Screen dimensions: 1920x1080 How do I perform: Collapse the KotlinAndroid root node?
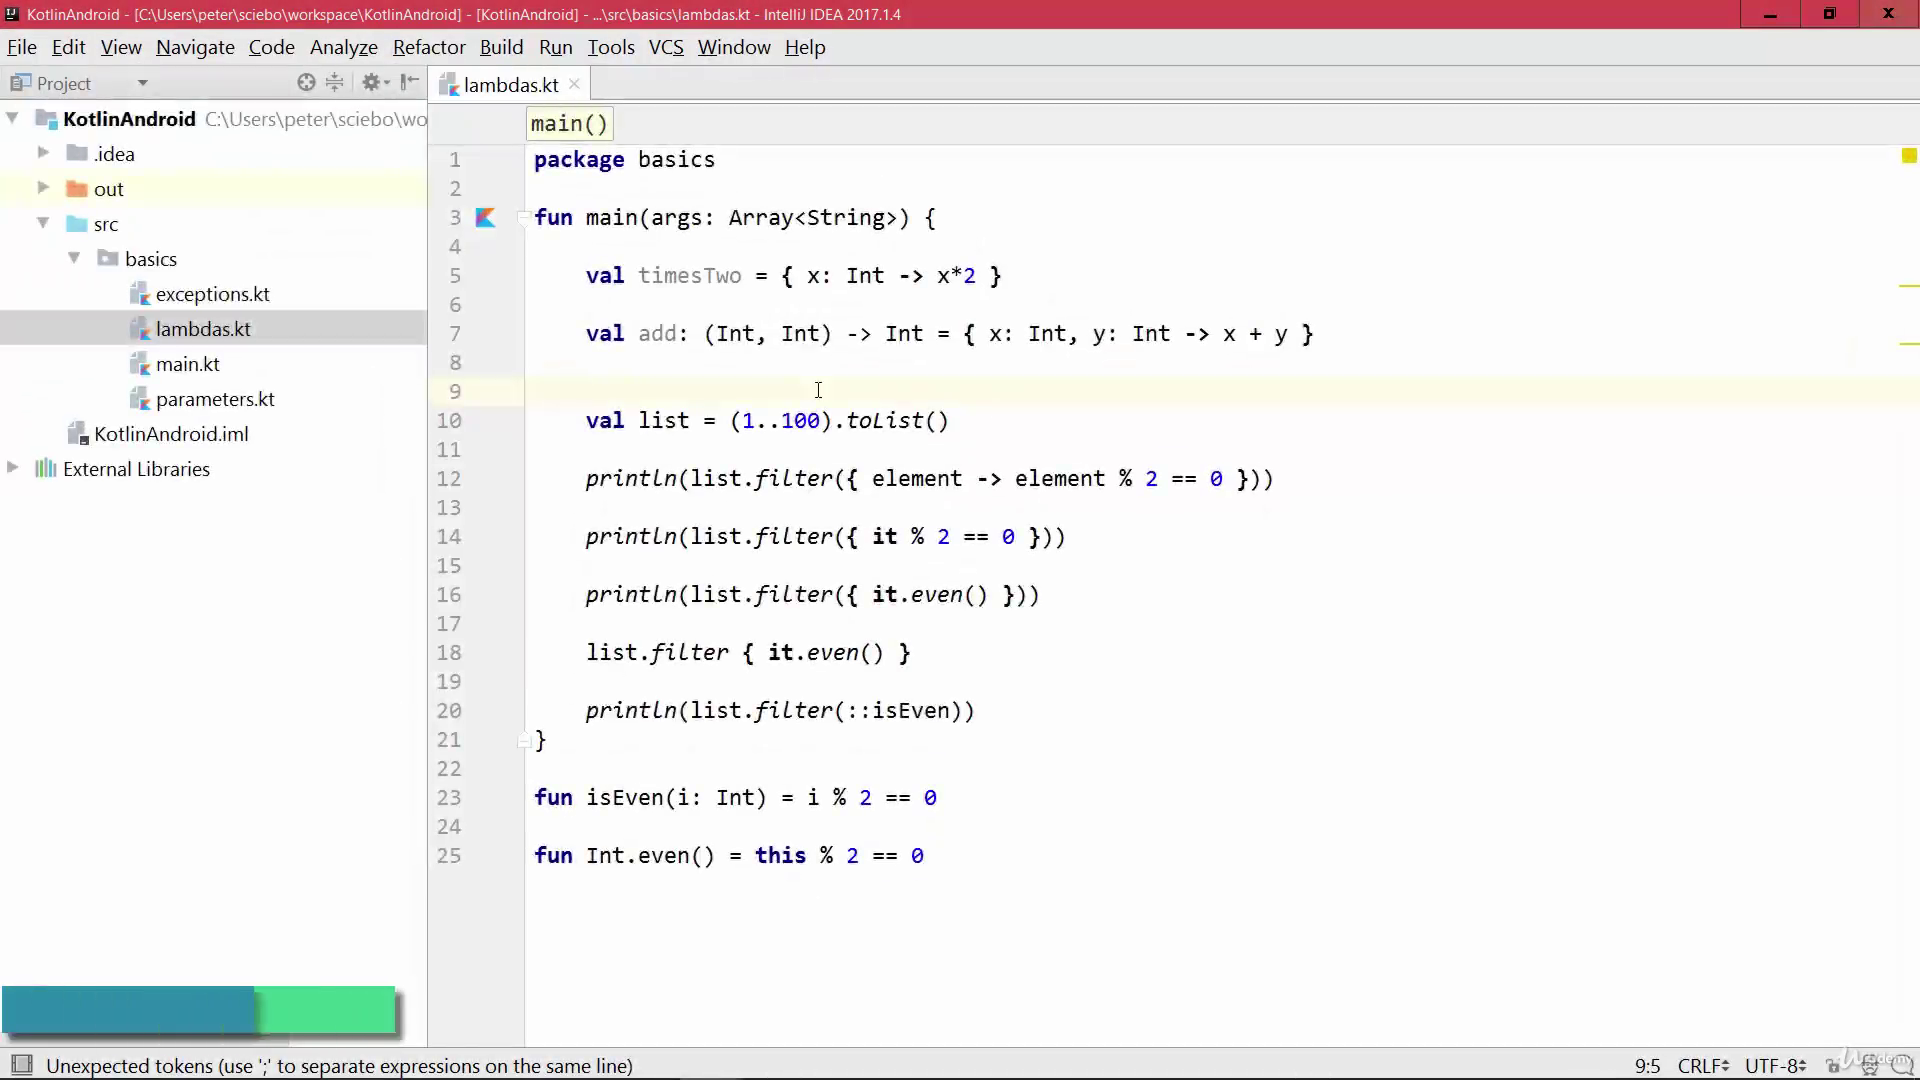pyautogui.click(x=12, y=118)
